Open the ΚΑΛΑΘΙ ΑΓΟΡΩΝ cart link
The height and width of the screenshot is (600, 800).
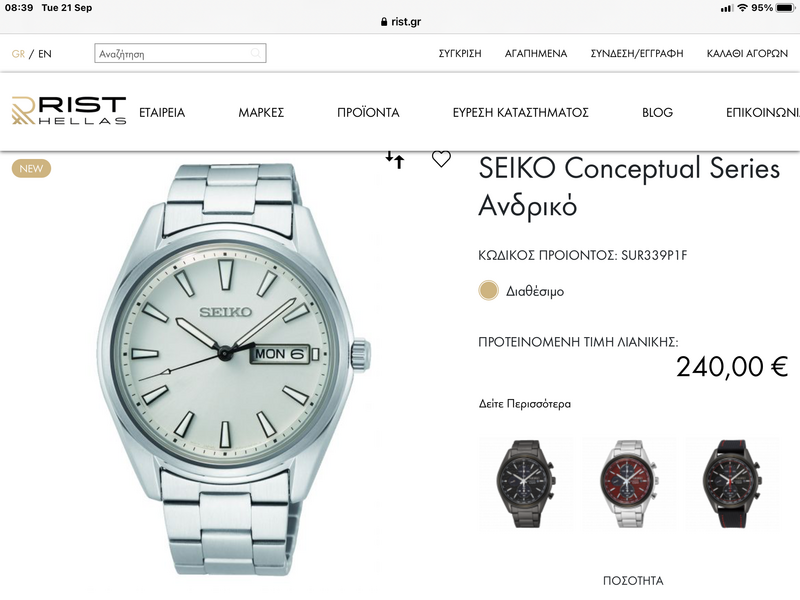click(x=747, y=54)
